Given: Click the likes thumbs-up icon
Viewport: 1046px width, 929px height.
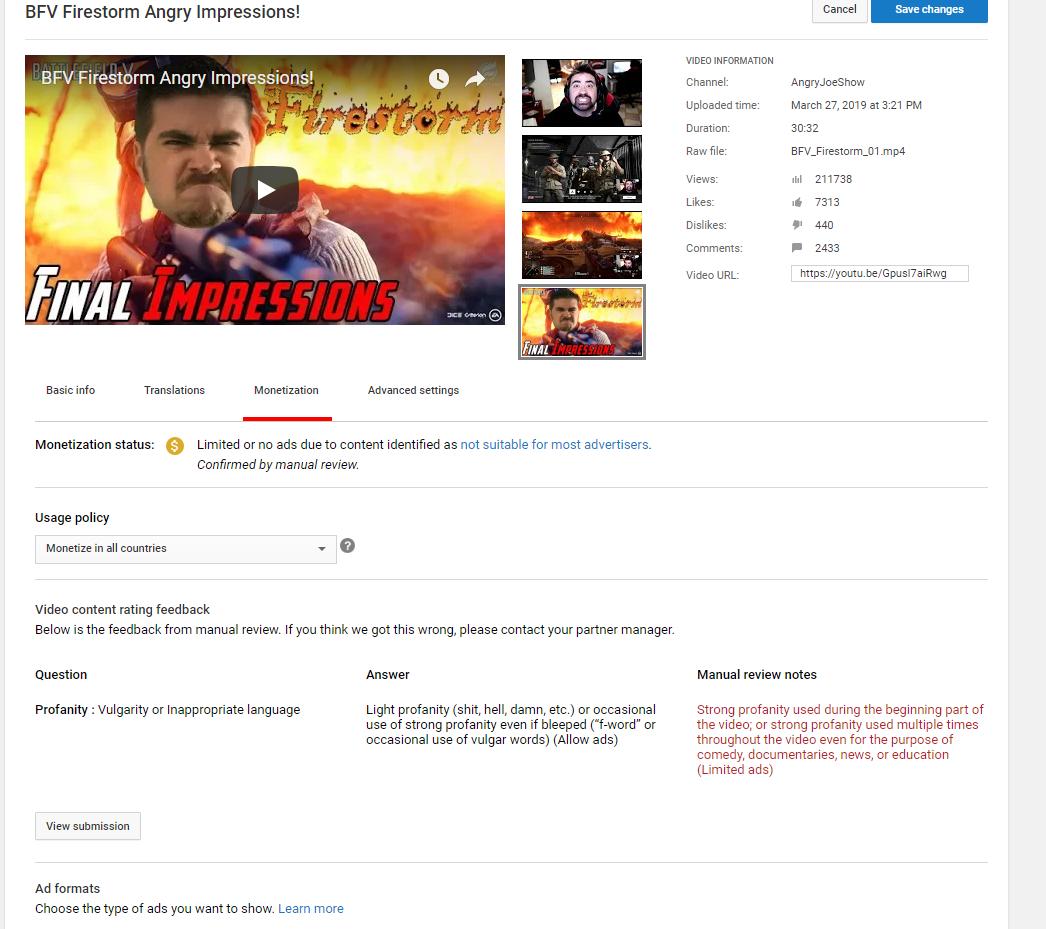Looking at the screenshot, I should 797,202.
